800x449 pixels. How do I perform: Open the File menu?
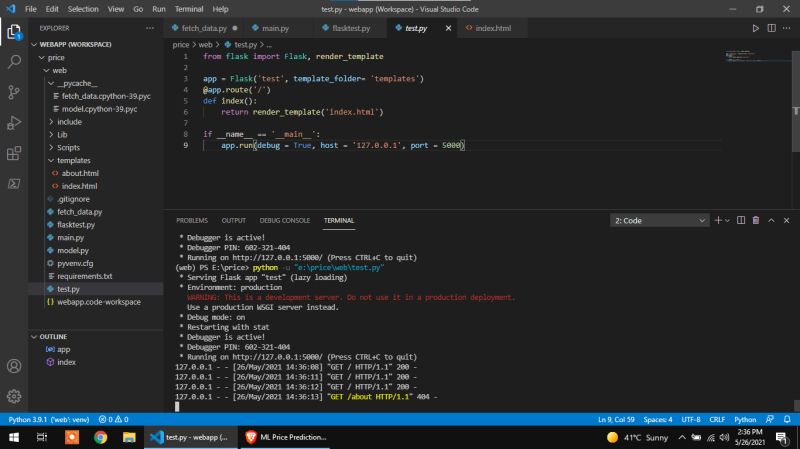(x=31, y=9)
